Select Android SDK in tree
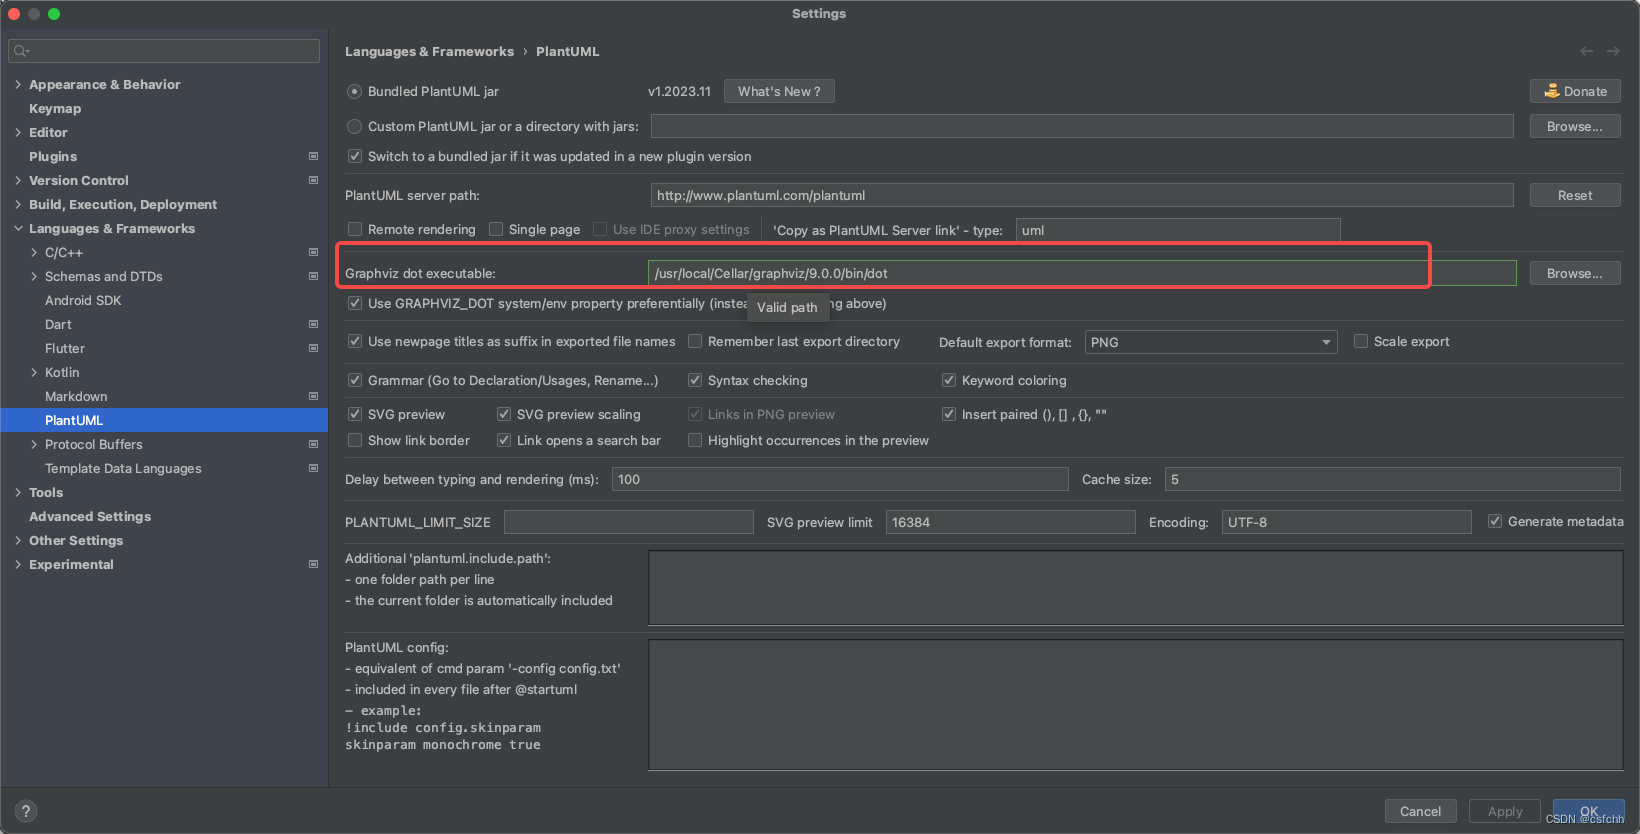Viewport: 1640px width, 834px height. click(x=83, y=300)
